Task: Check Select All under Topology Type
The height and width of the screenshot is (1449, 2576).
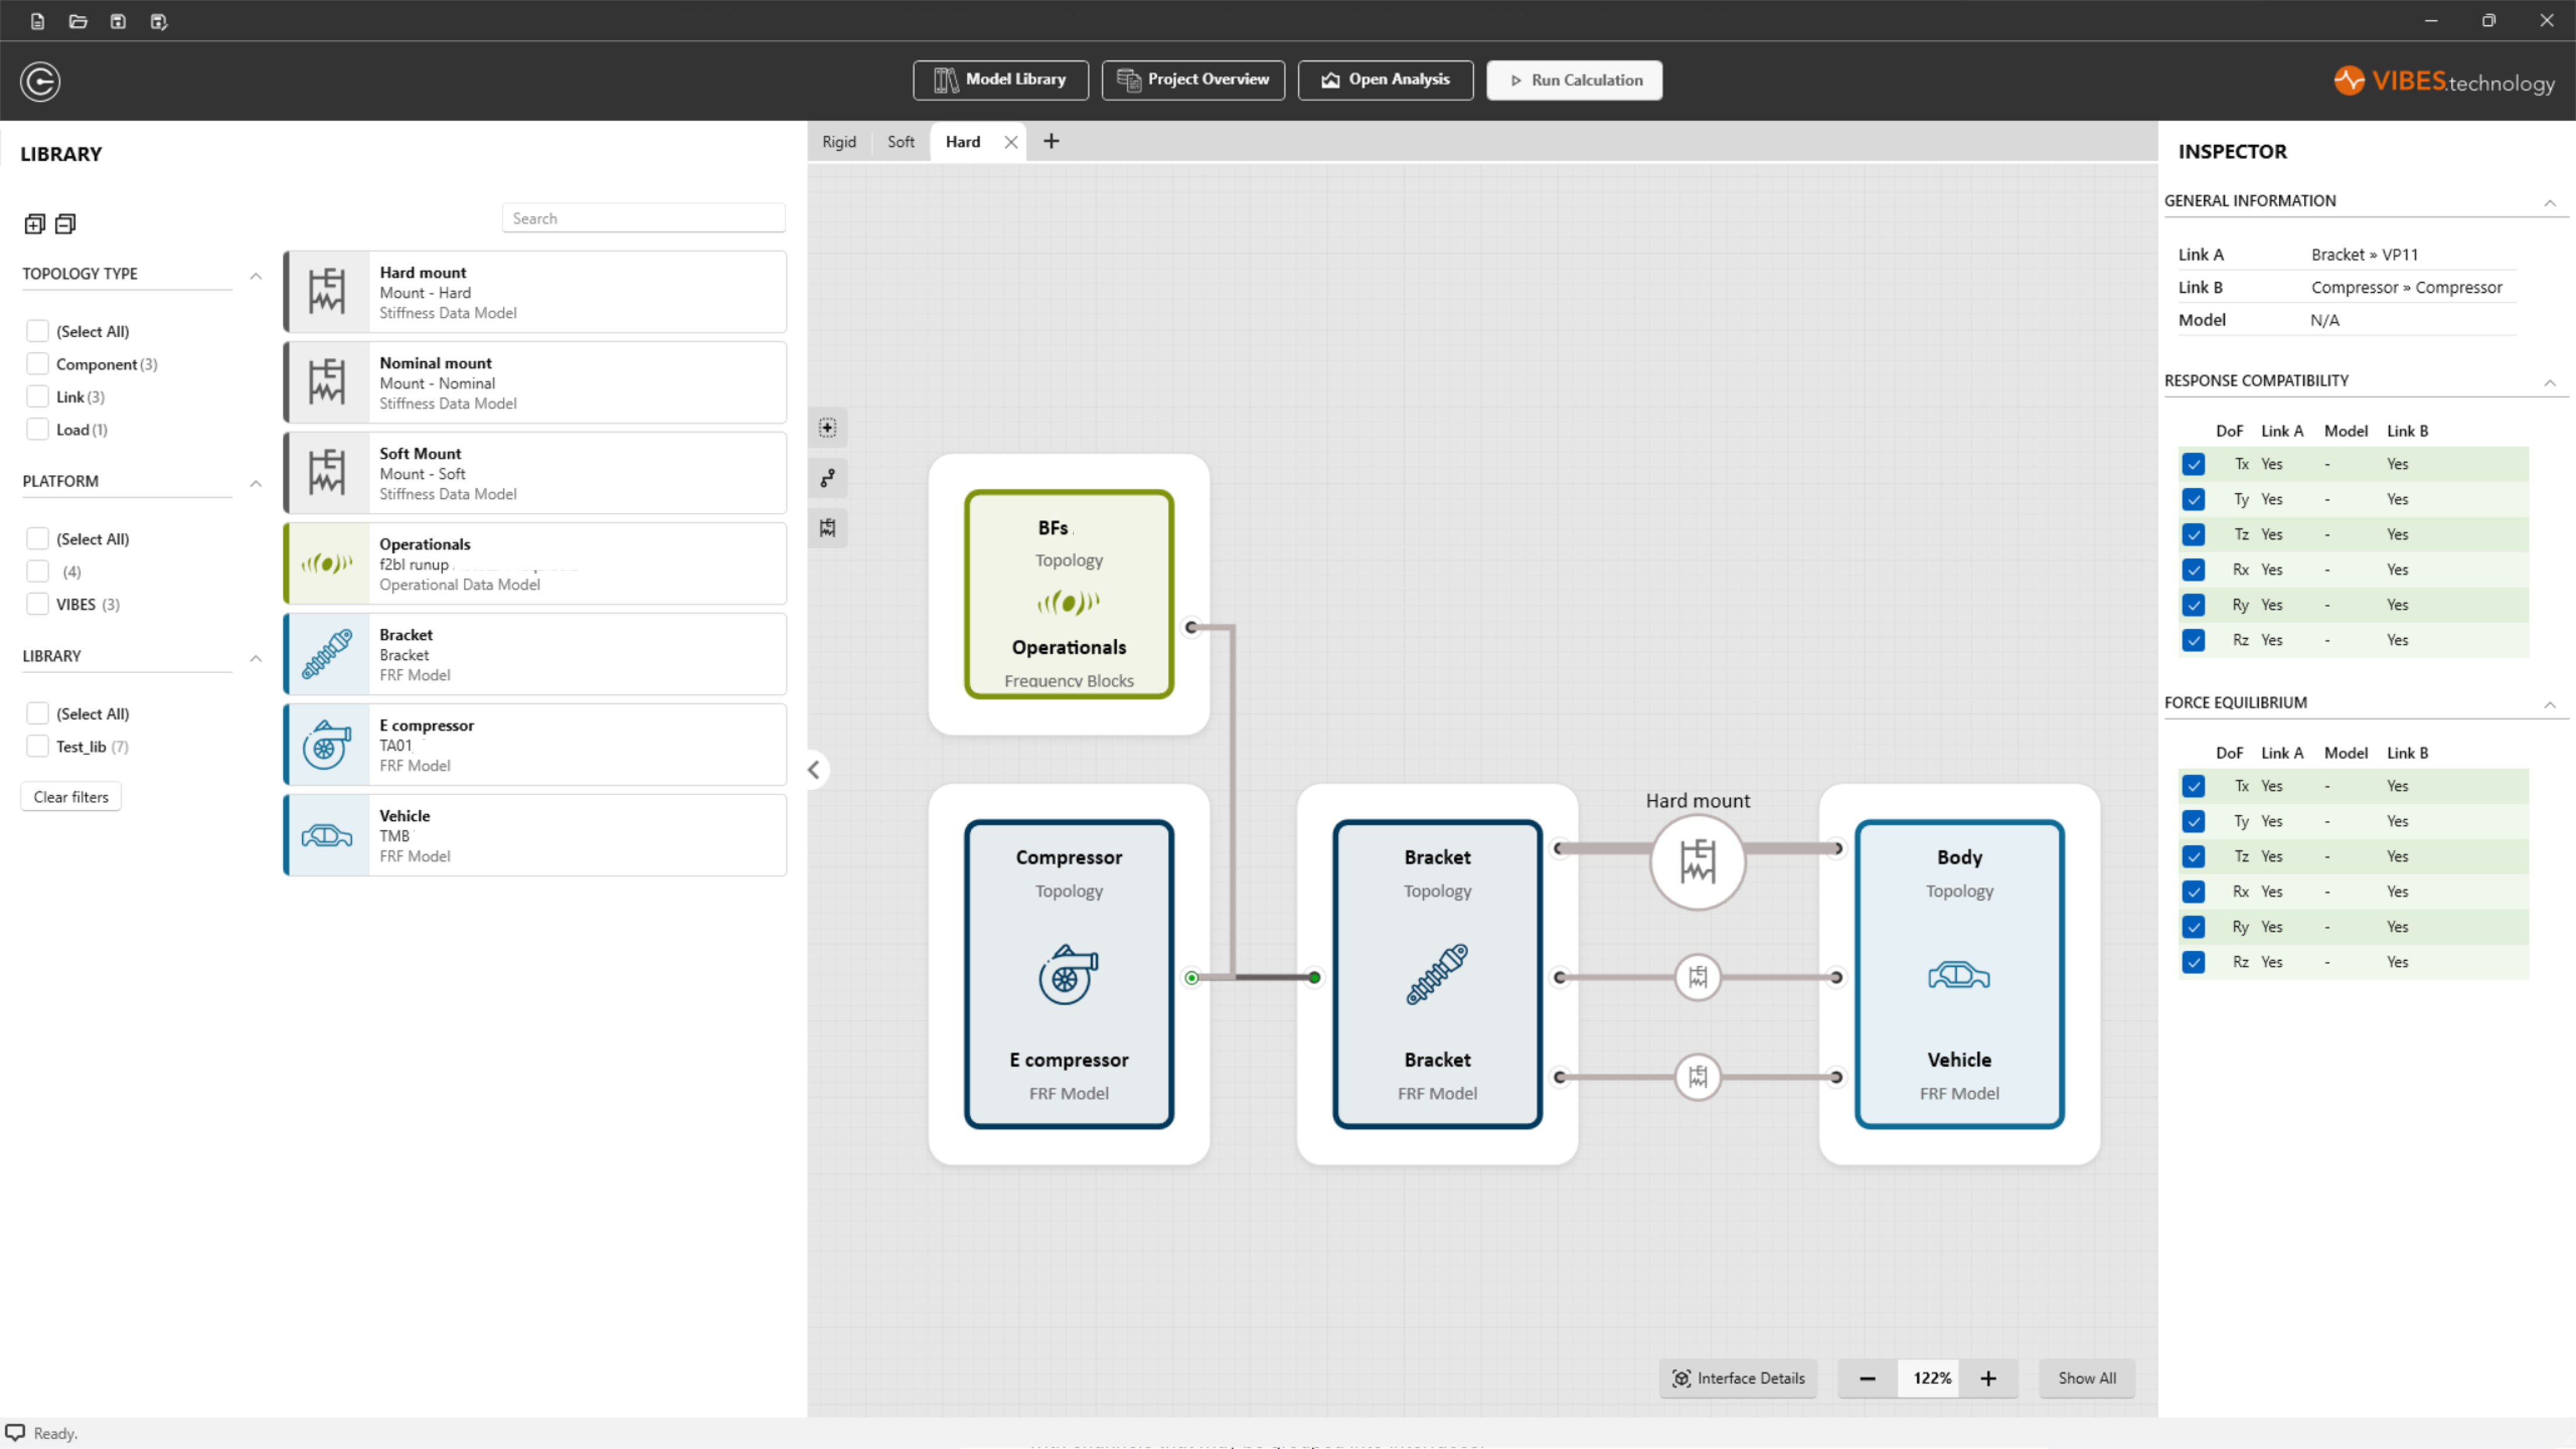Action: pos(38,331)
